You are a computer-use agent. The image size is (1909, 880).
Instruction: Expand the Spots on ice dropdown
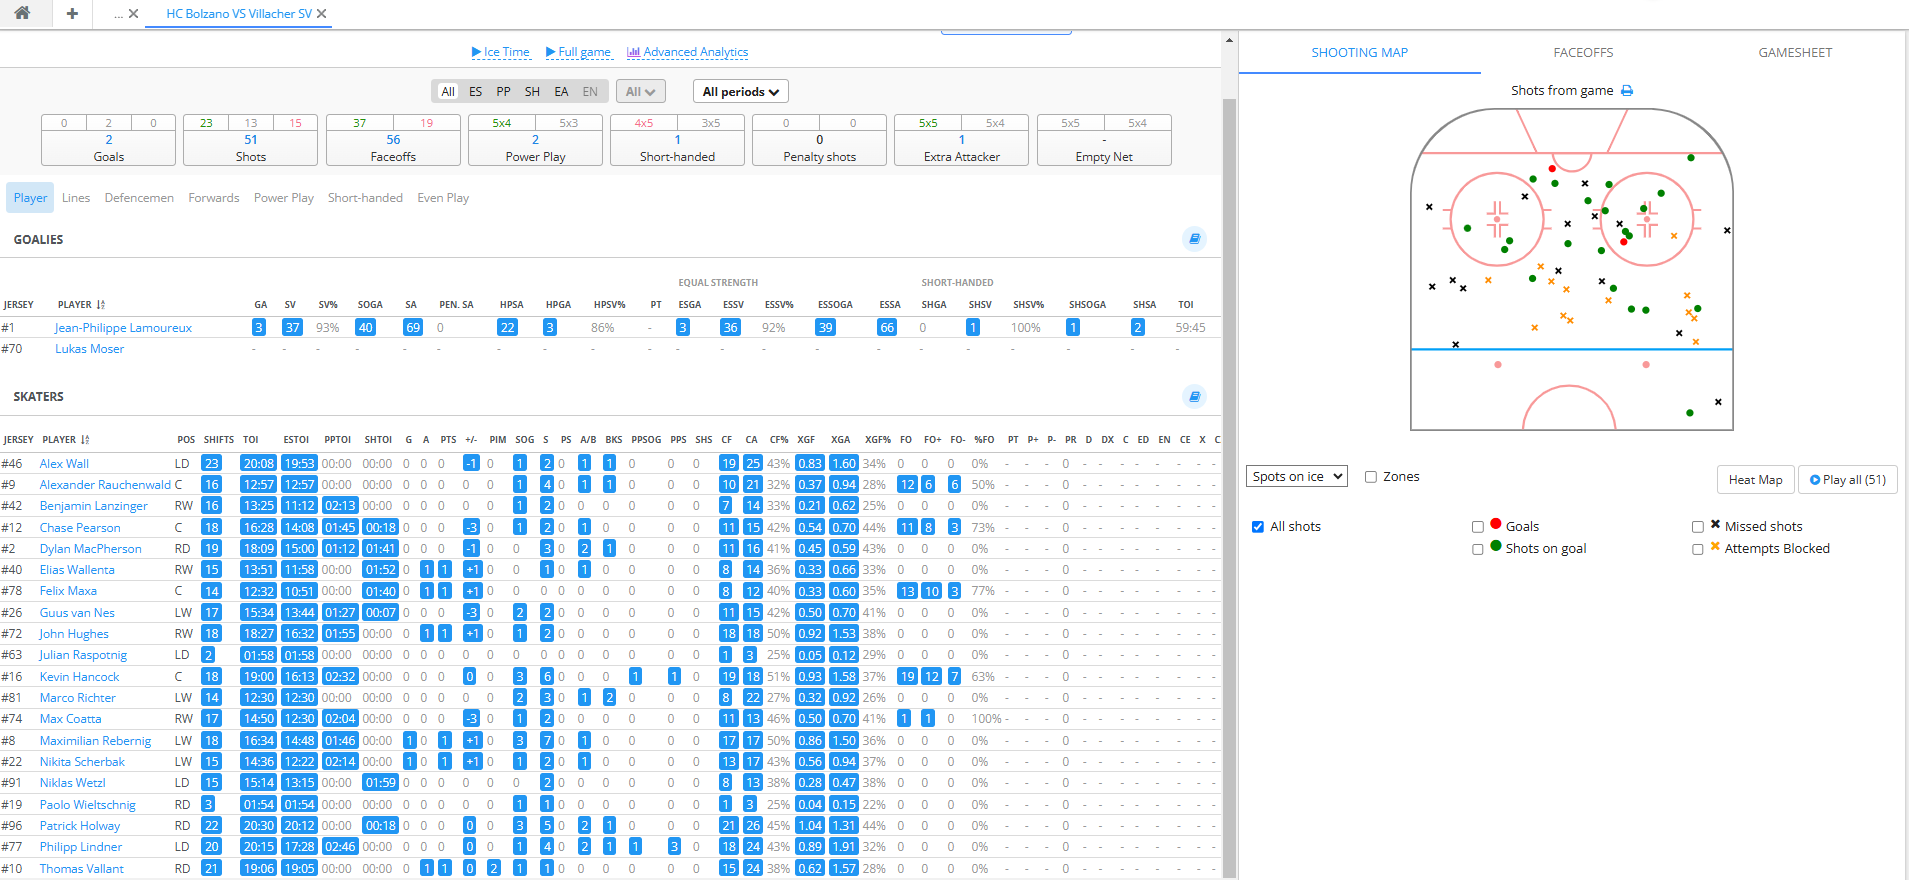click(1296, 477)
